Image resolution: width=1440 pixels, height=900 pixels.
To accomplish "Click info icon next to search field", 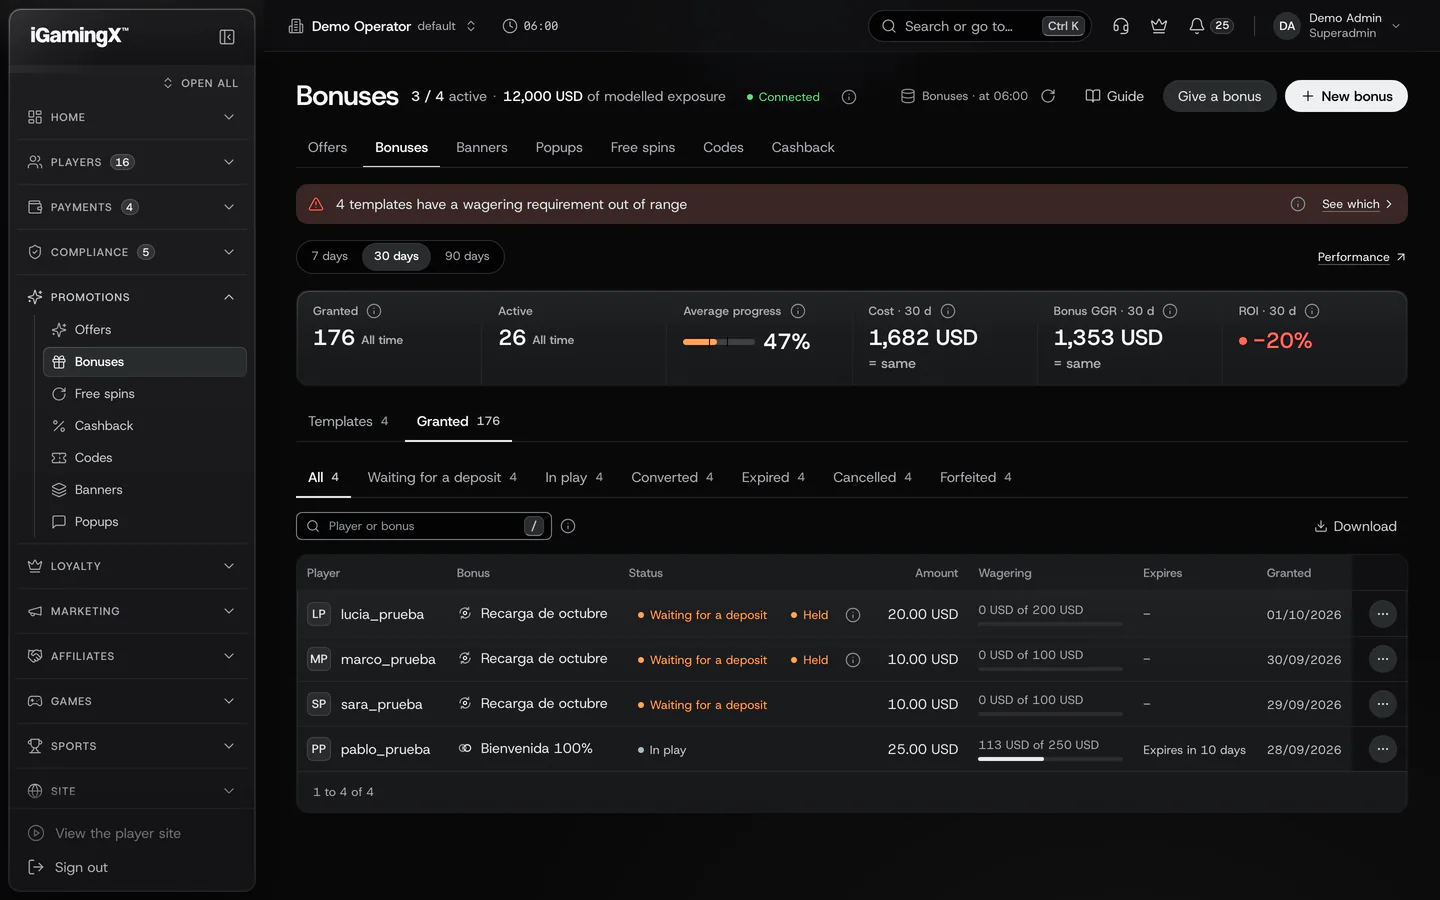I will click(568, 526).
